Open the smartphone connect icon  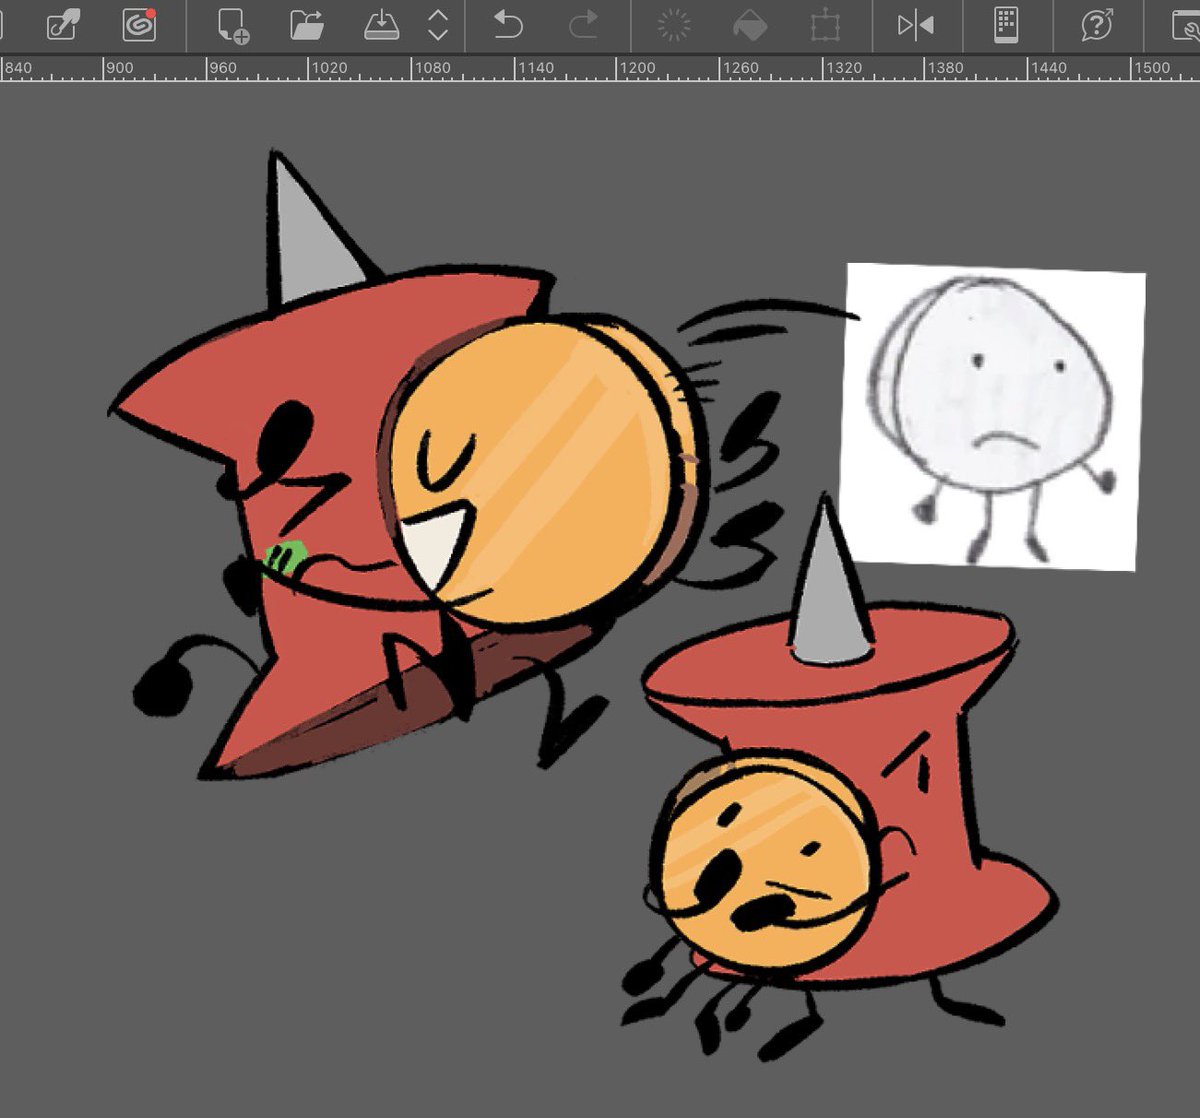pos(1006,25)
